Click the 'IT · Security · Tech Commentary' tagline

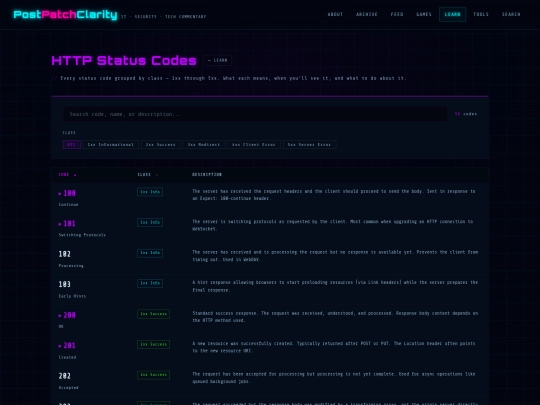164,17
